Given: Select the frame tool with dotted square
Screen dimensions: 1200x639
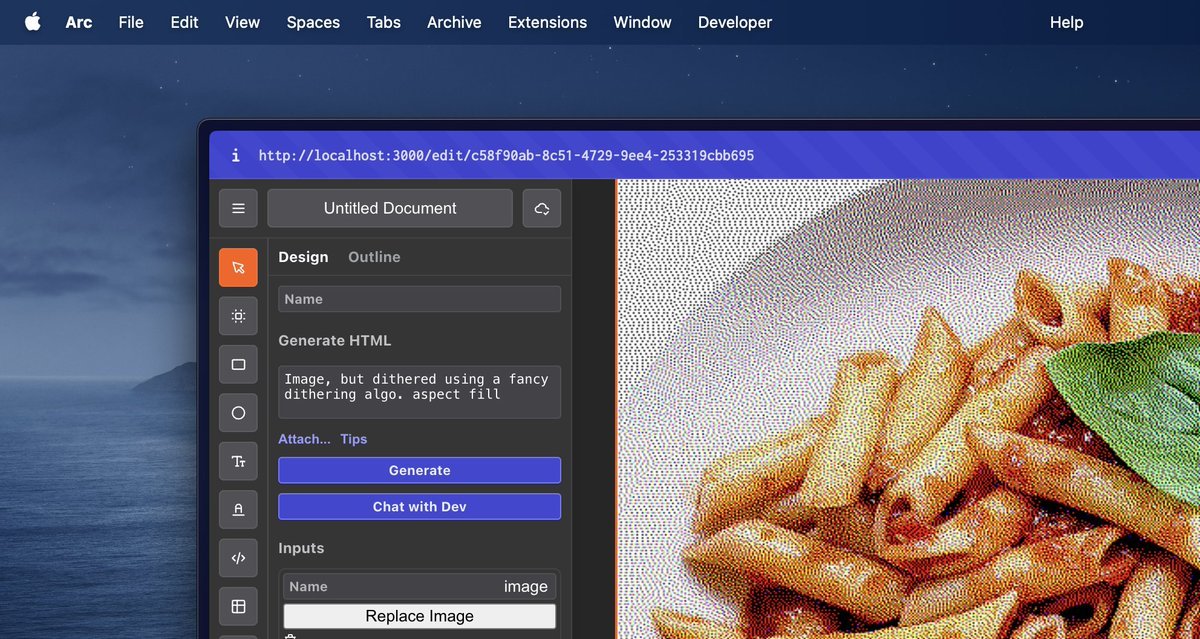Looking at the screenshot, I should click(238, 316).
